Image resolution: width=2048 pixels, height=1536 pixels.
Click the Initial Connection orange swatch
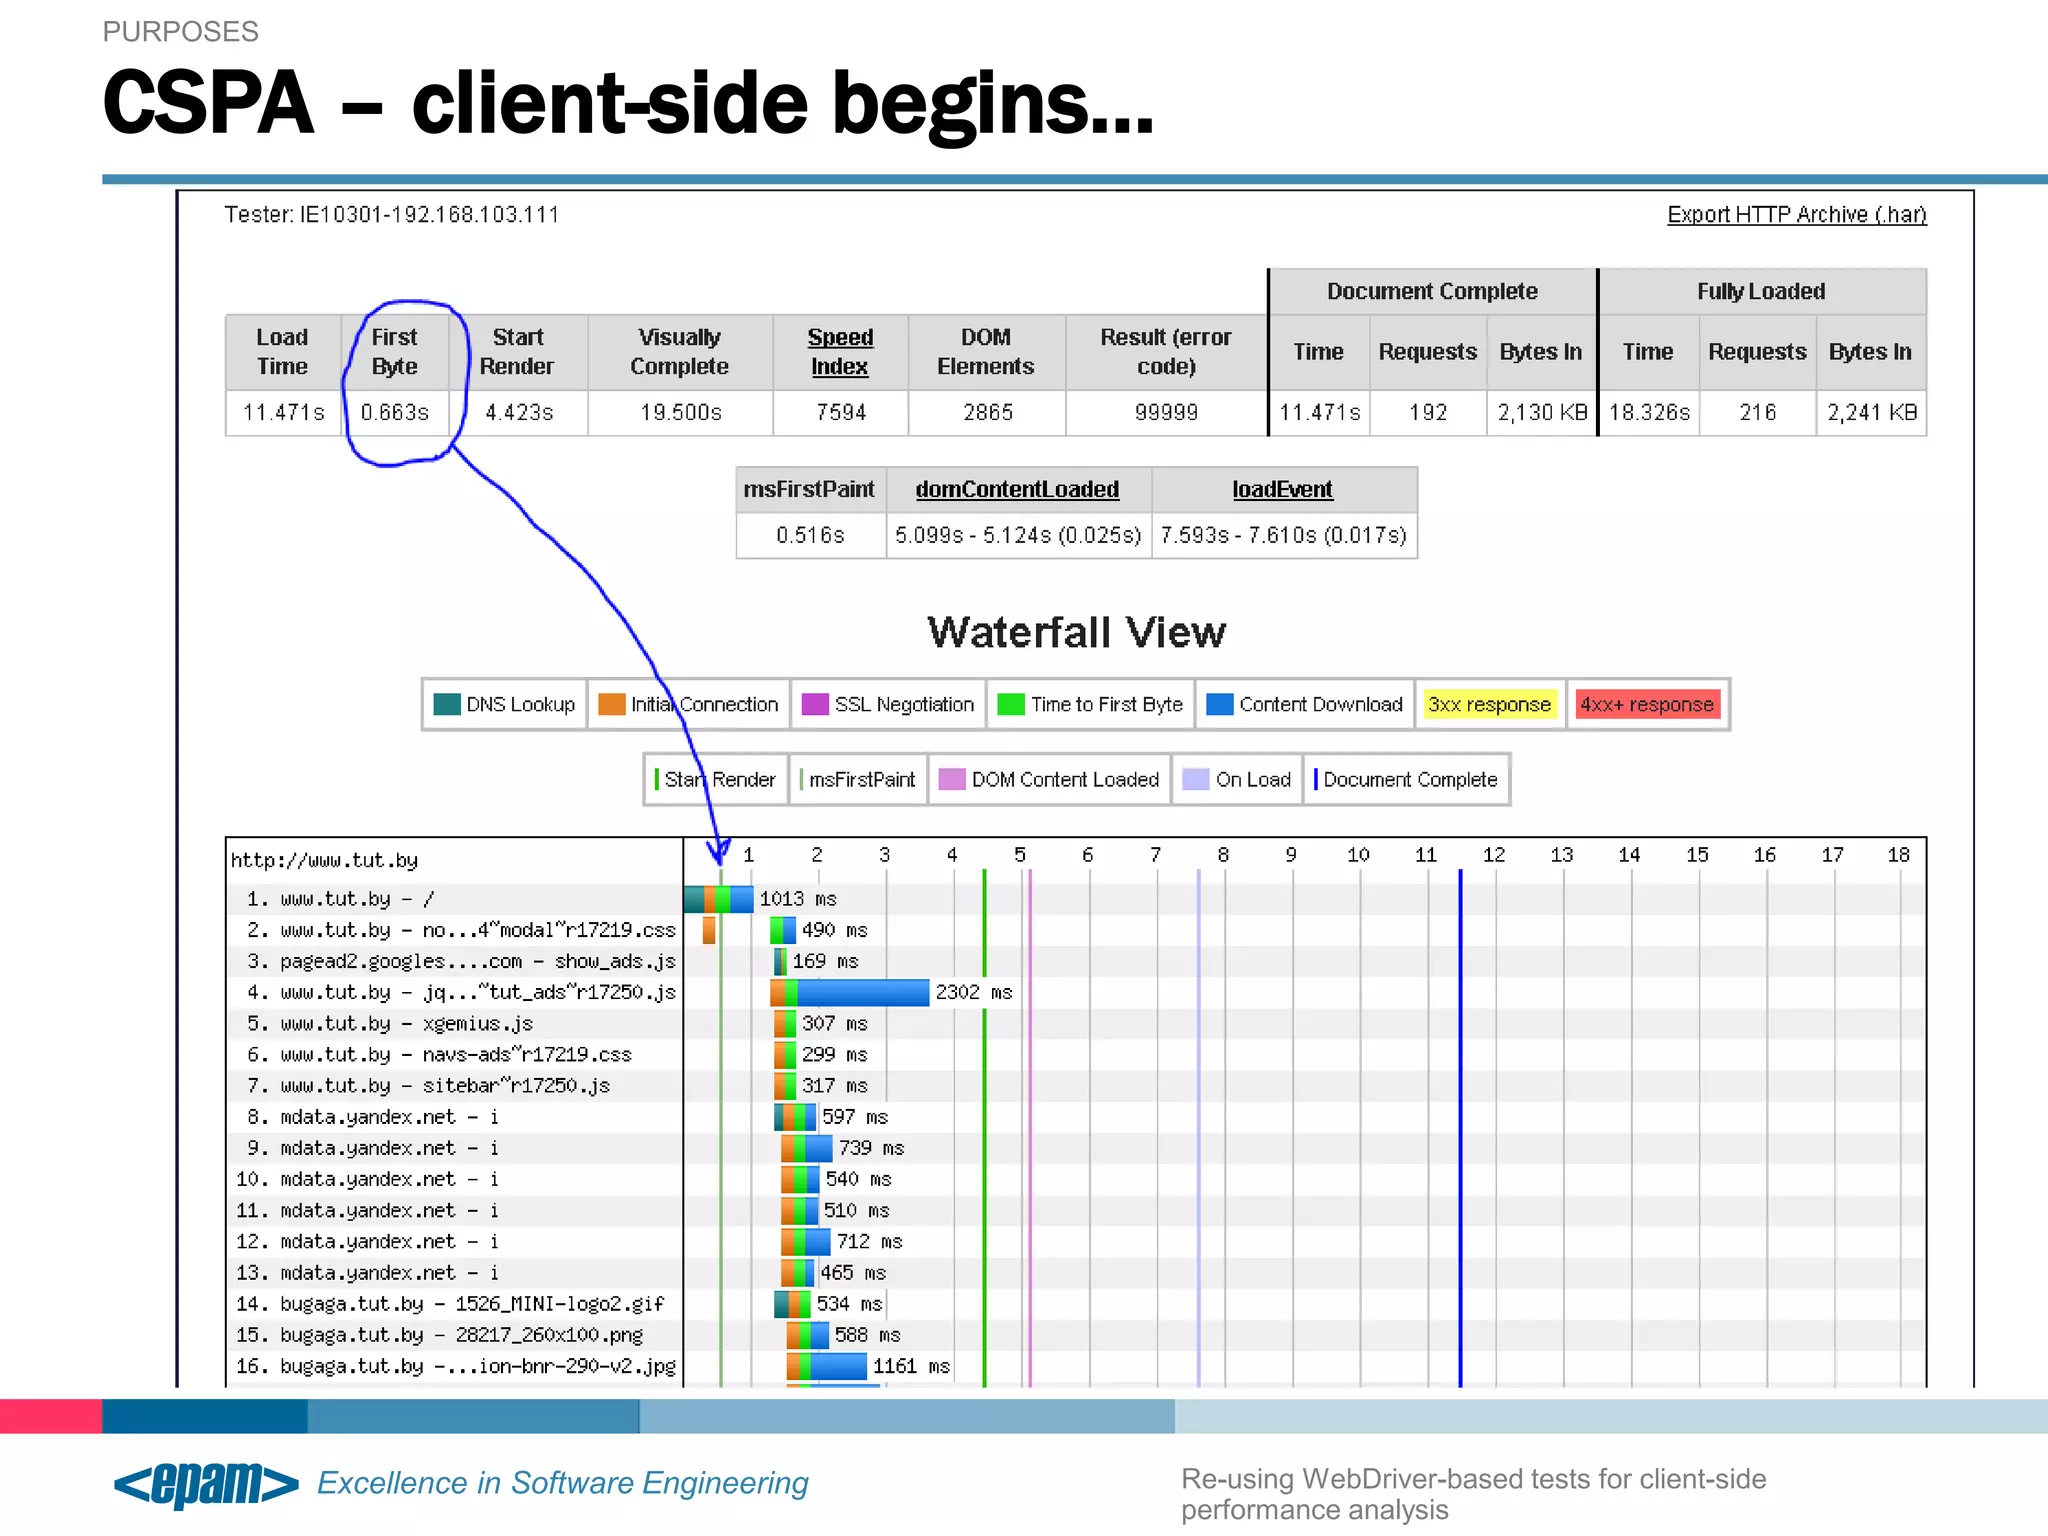[611, 704]
